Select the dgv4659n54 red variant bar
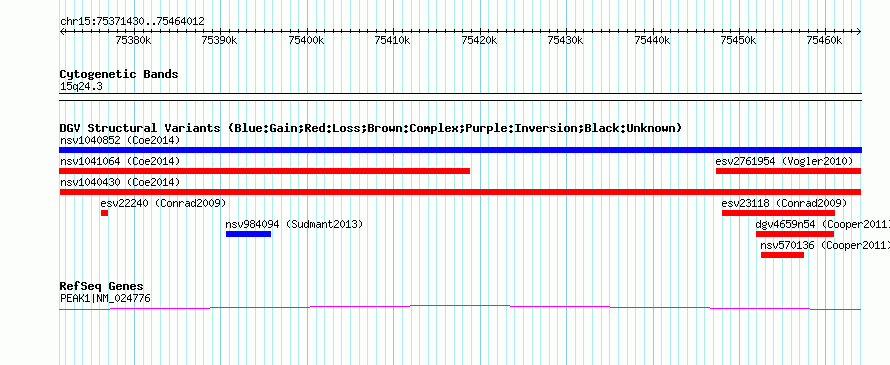The width and height of the screenshot is (890, 365). pos(795,234)
